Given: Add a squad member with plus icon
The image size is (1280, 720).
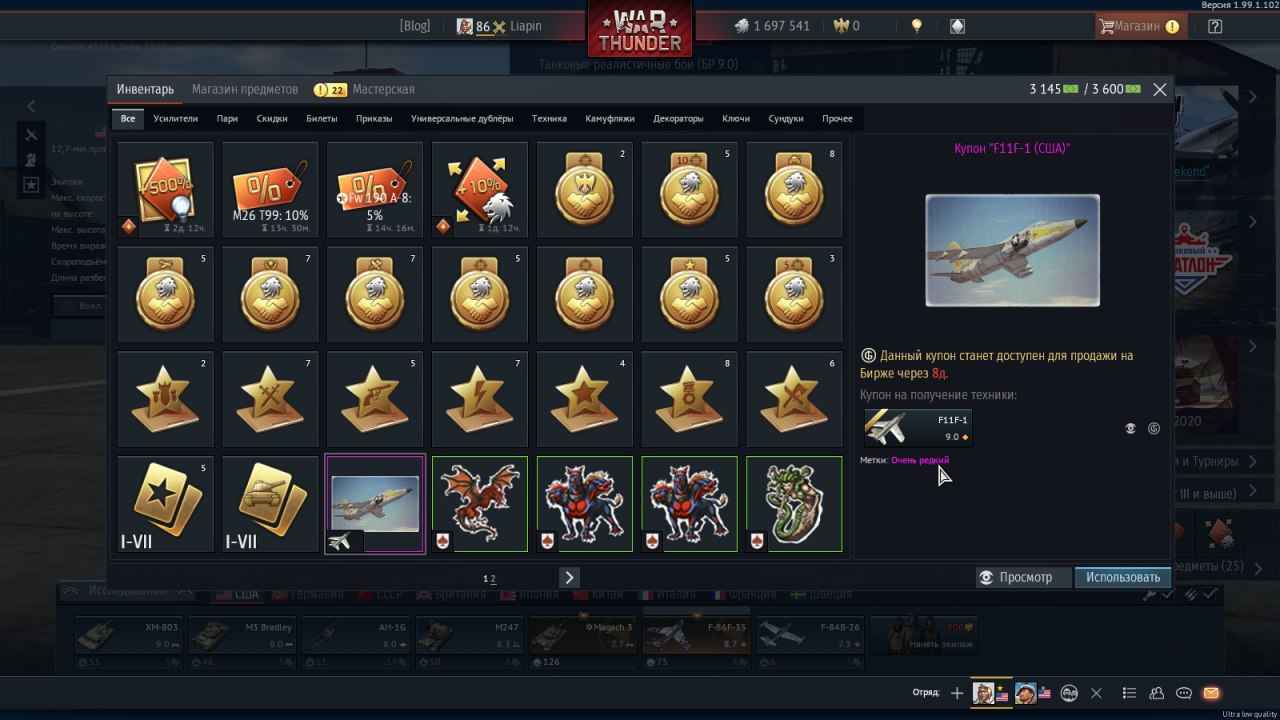Looking at the screenshot, I should 957,693.
